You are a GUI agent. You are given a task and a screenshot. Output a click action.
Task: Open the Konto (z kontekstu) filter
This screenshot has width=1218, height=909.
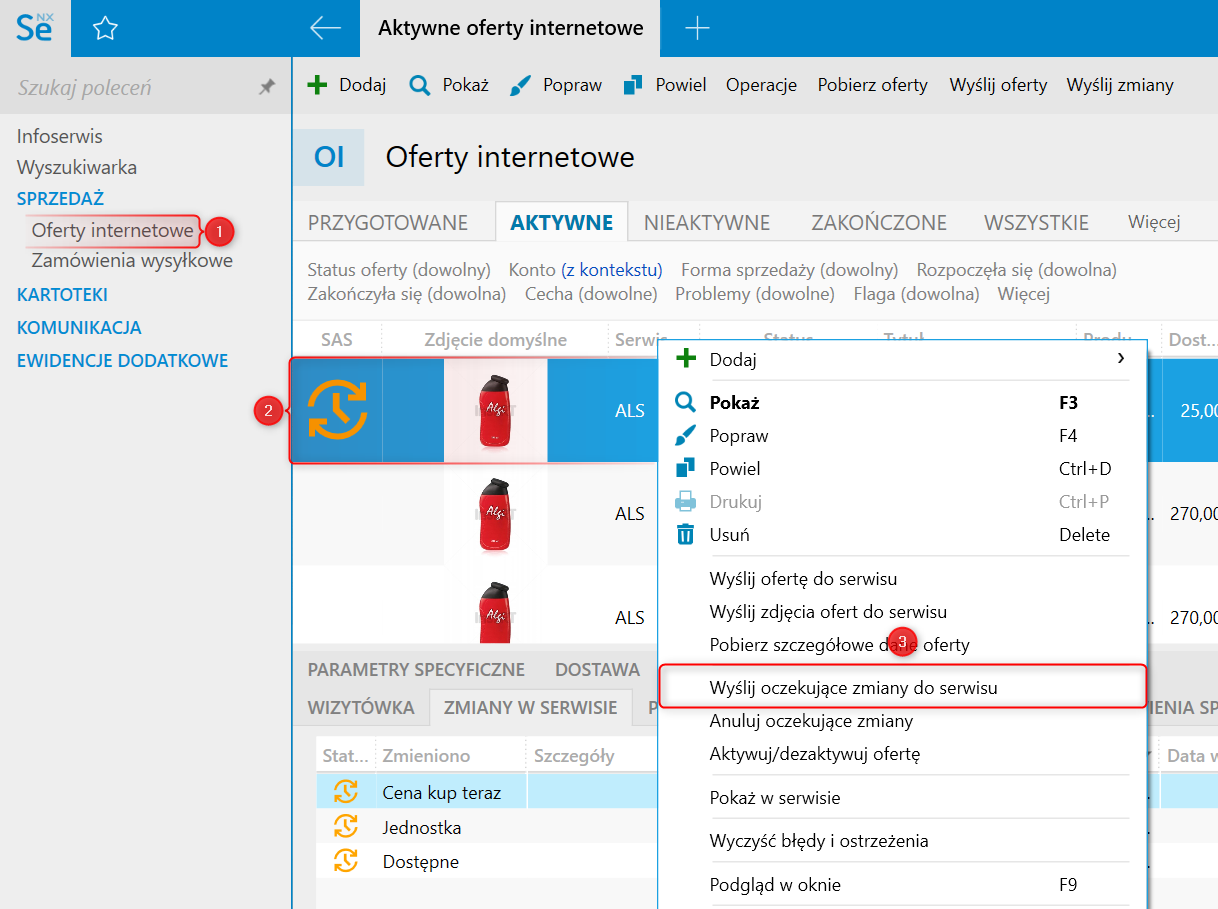(x=586, y=270)
